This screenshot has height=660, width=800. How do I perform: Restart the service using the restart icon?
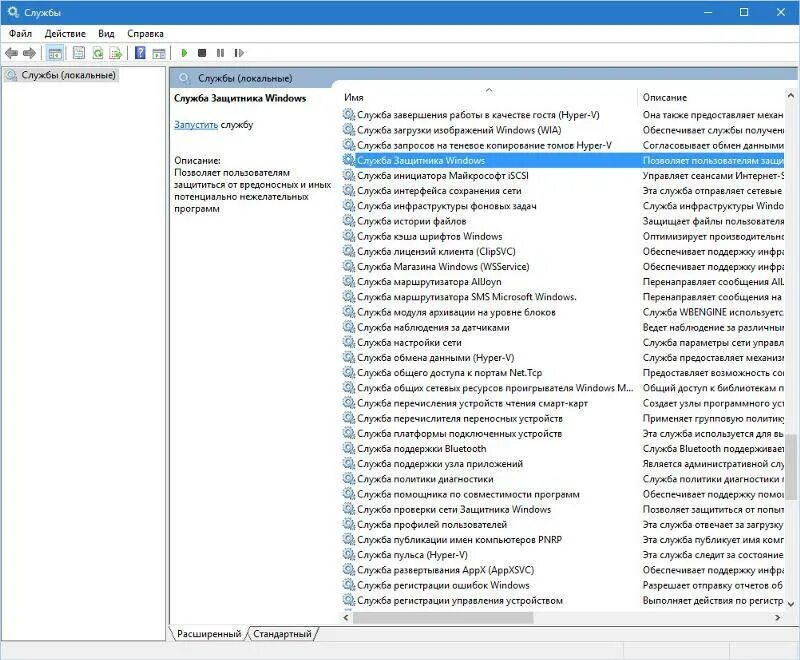pos(240,51)
